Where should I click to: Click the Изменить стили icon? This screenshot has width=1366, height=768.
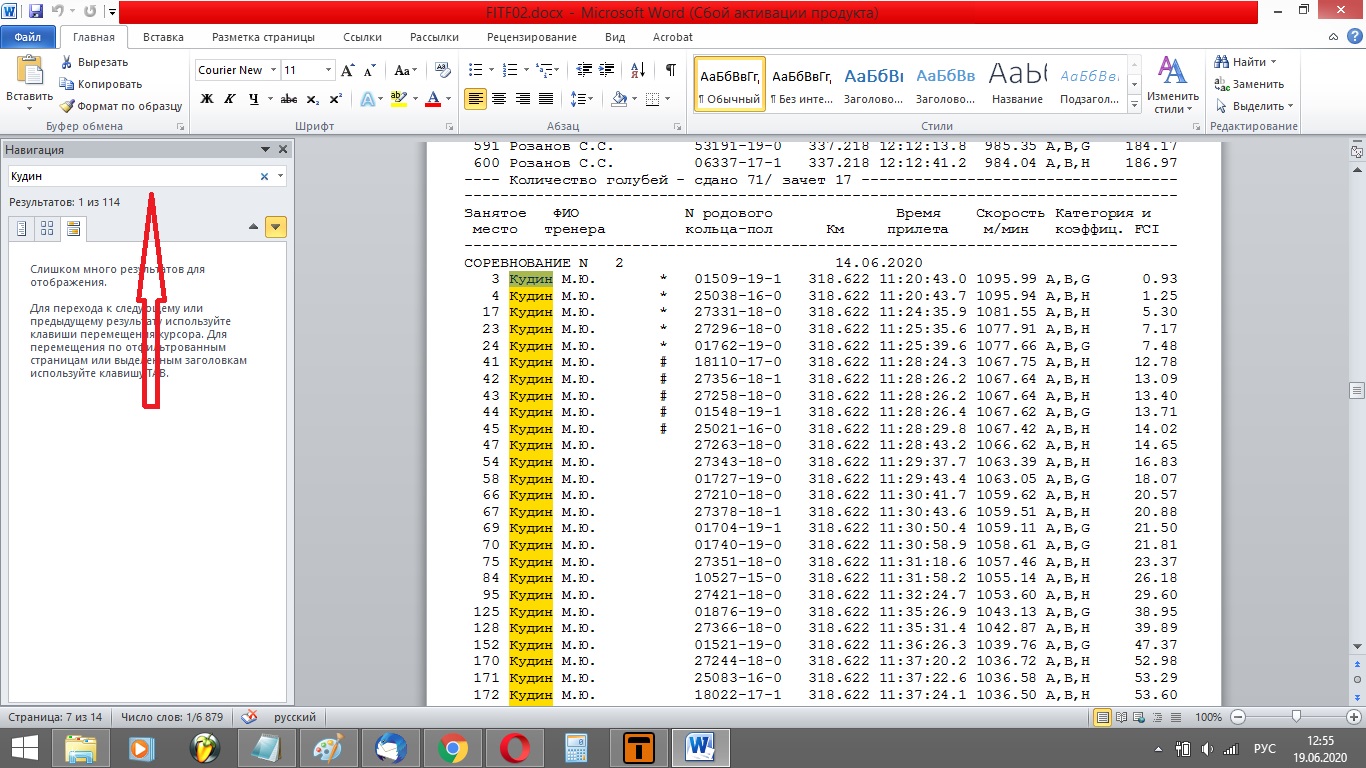[1171, 70]
